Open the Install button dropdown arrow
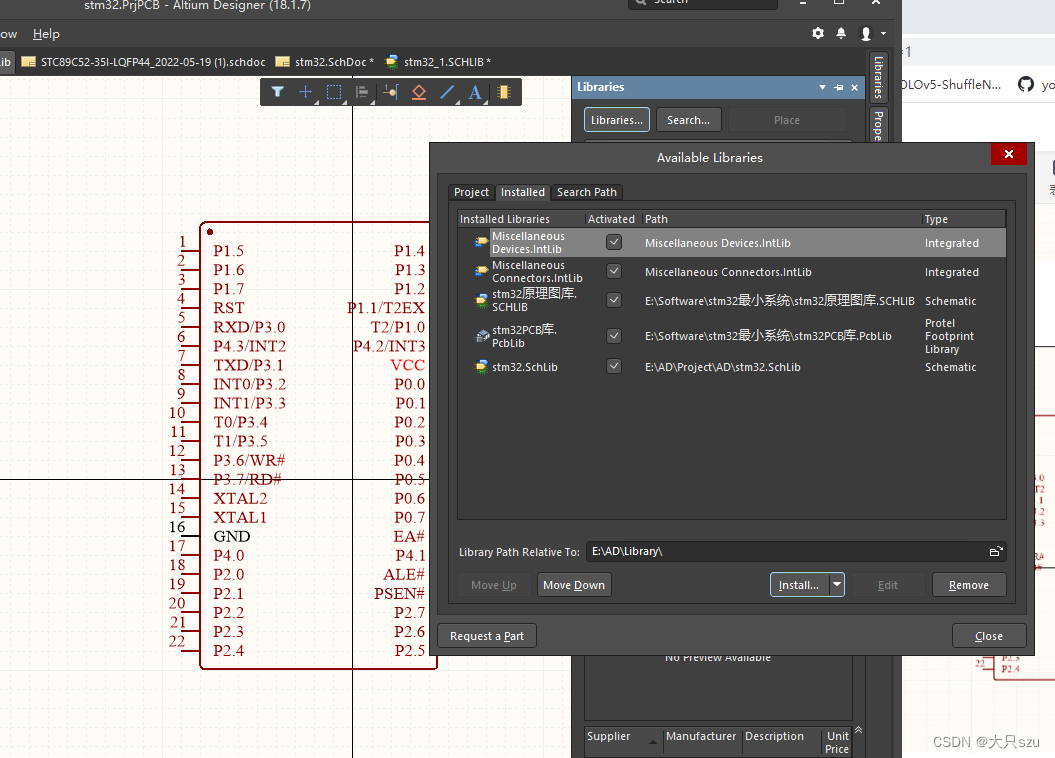The width and height of the screenshot is (1055, 758). [837, 584]
